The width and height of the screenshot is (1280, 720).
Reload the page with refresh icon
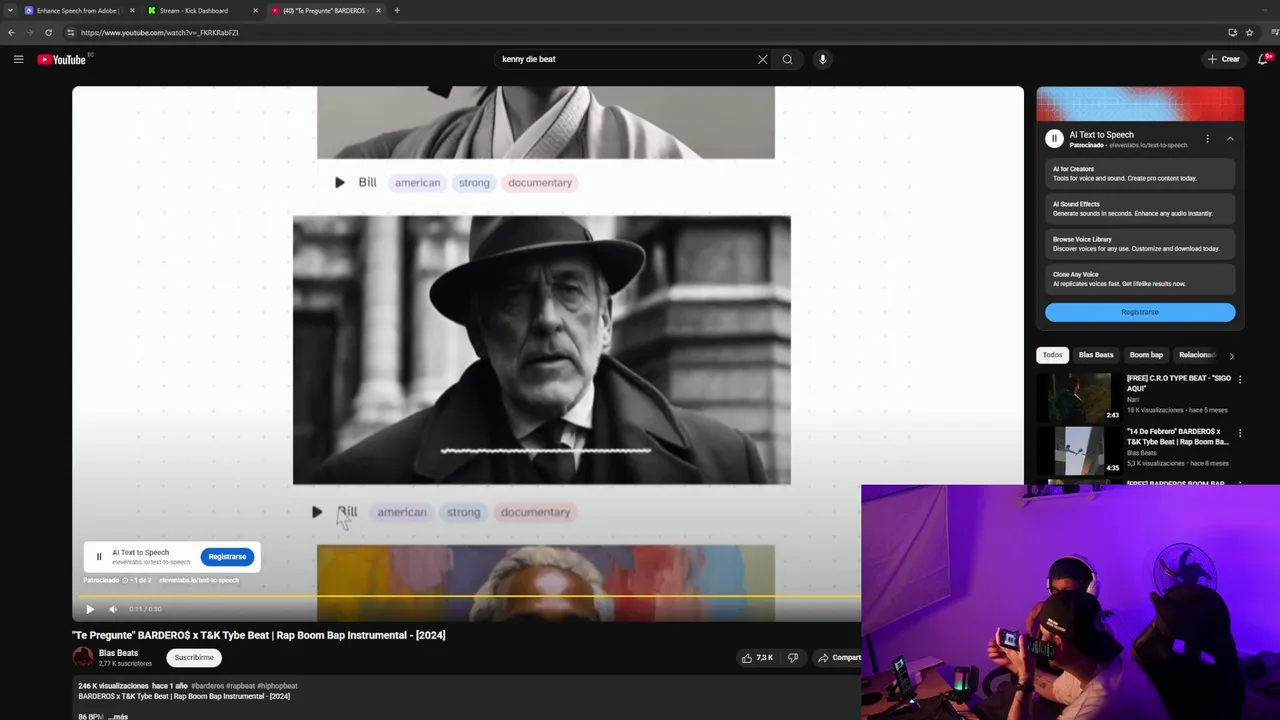coord(48,32)
